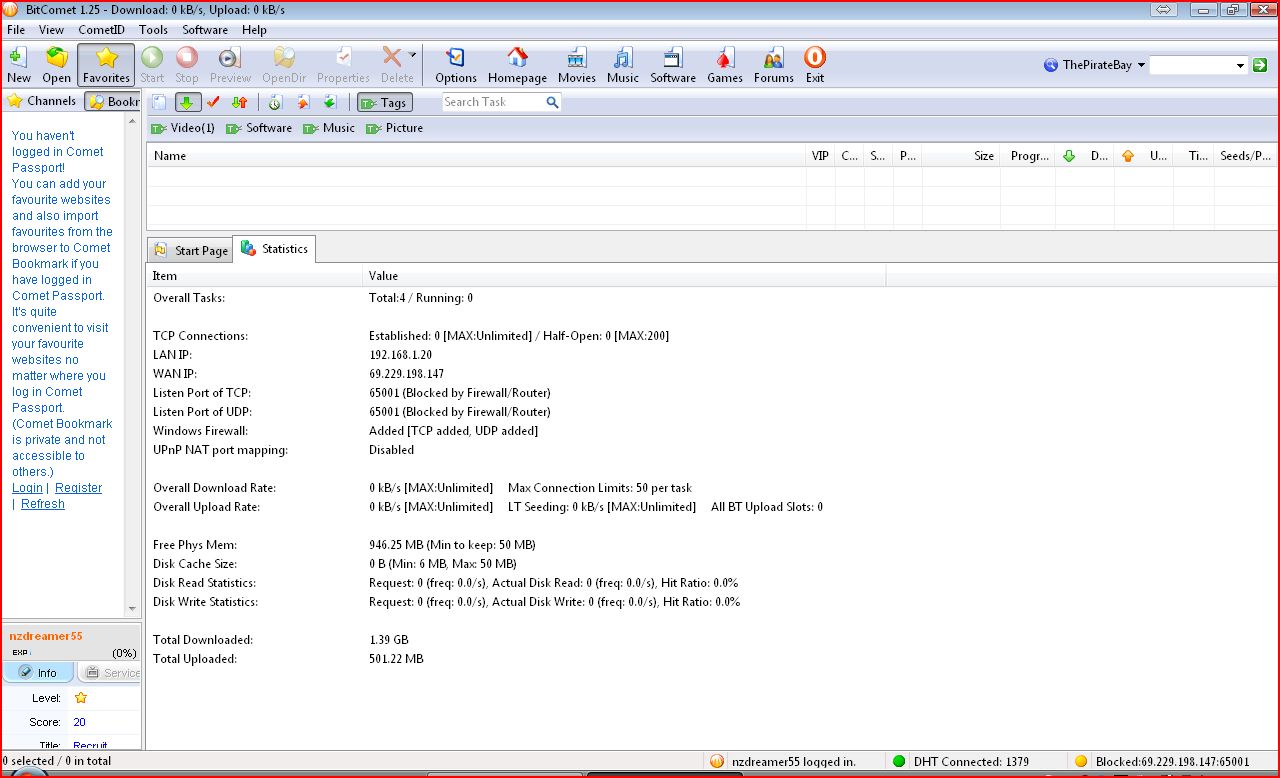Filter by the Software tag
The image size is (1280, 778).
[x=259, y=128]
